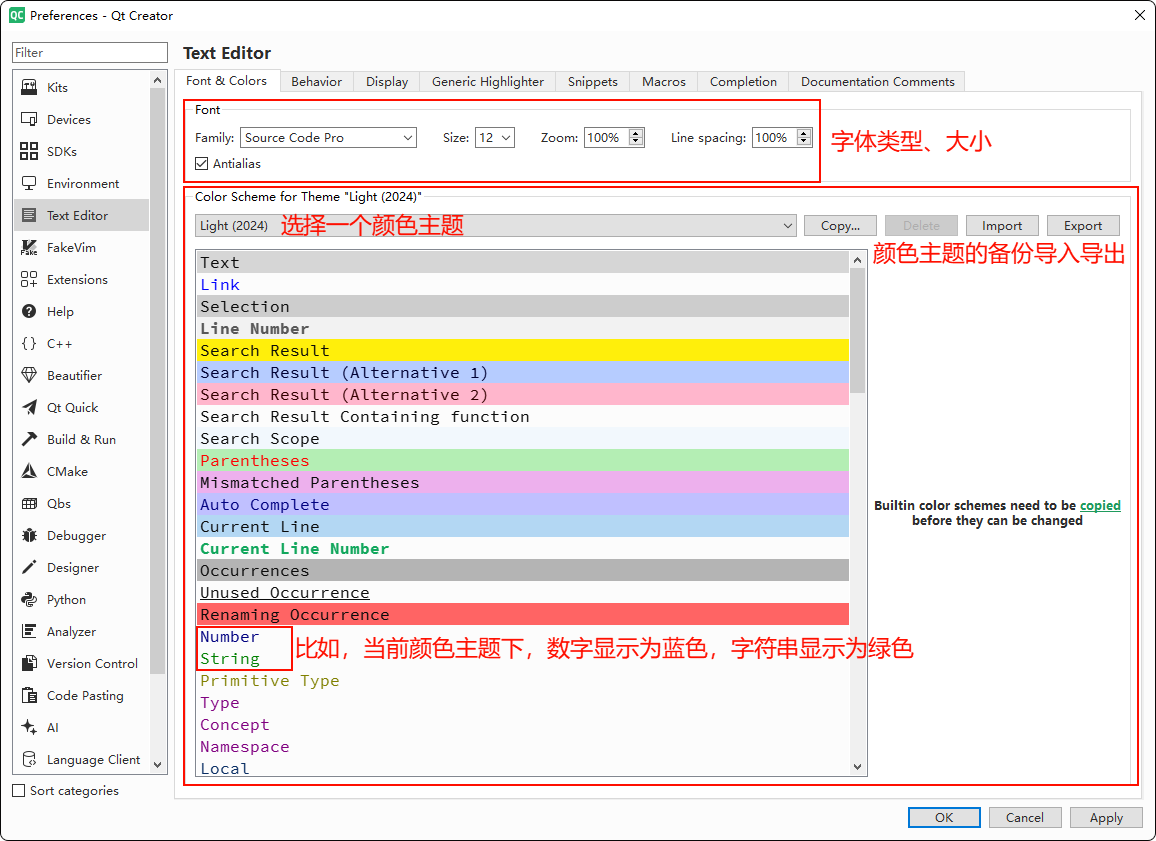Open the Generic Highlighter tab
This screenshot has width=1156, height=841.
pos(487,82)
